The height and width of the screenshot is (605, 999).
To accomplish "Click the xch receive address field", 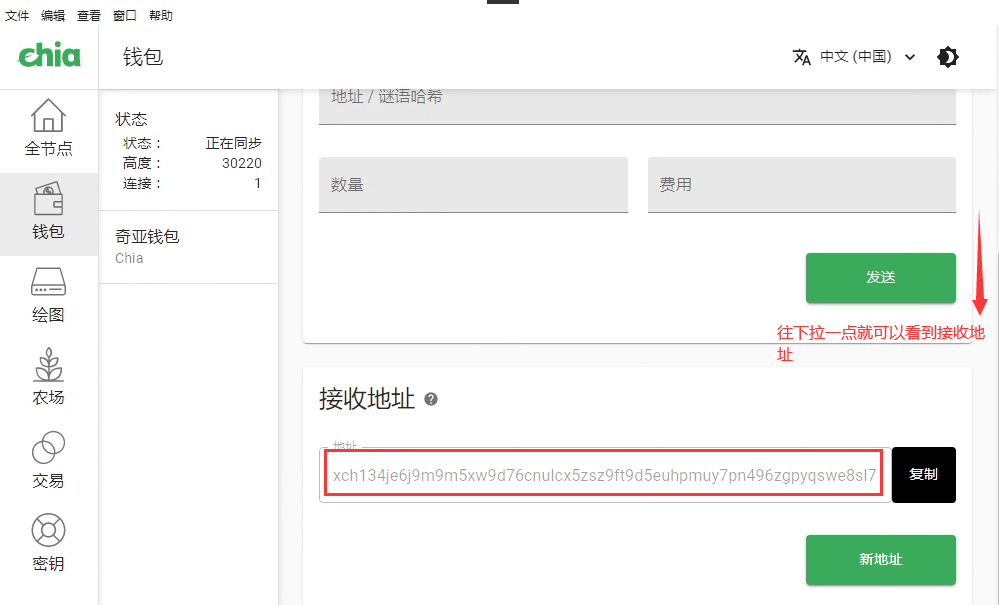I will pos(600,474).
